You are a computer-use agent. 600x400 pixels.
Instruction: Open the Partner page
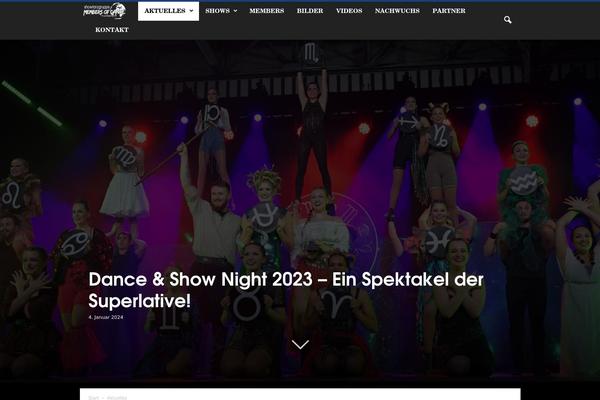coord(449,11)
